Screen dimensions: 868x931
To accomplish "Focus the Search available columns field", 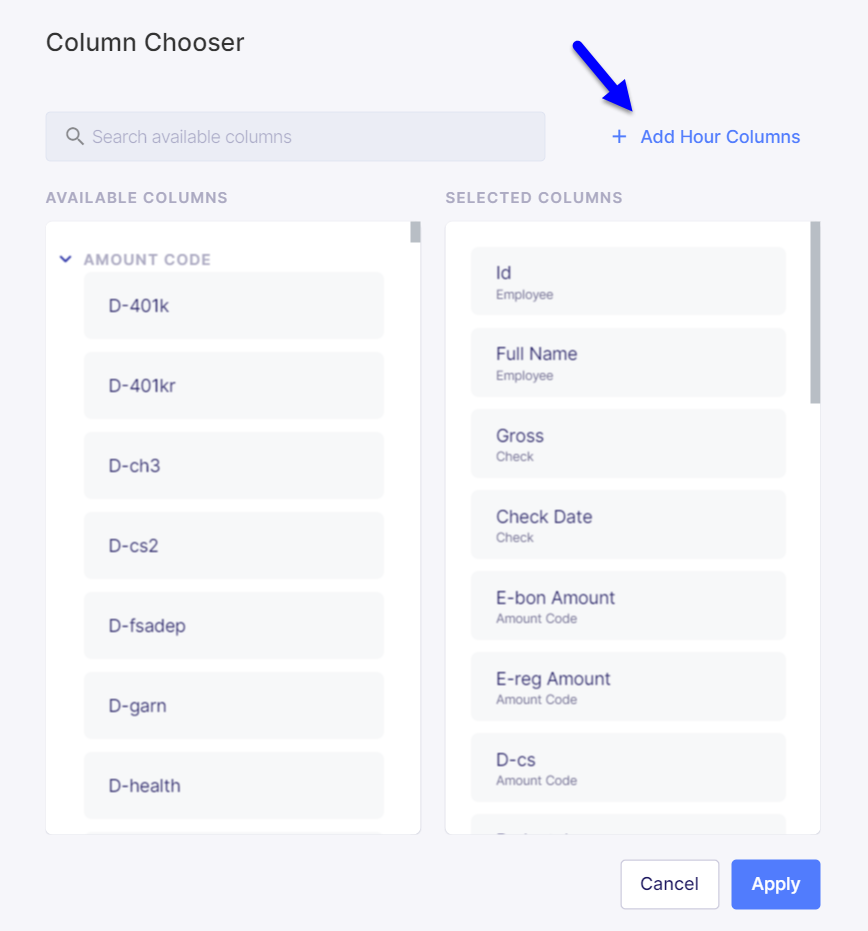I will pos(295,137).
